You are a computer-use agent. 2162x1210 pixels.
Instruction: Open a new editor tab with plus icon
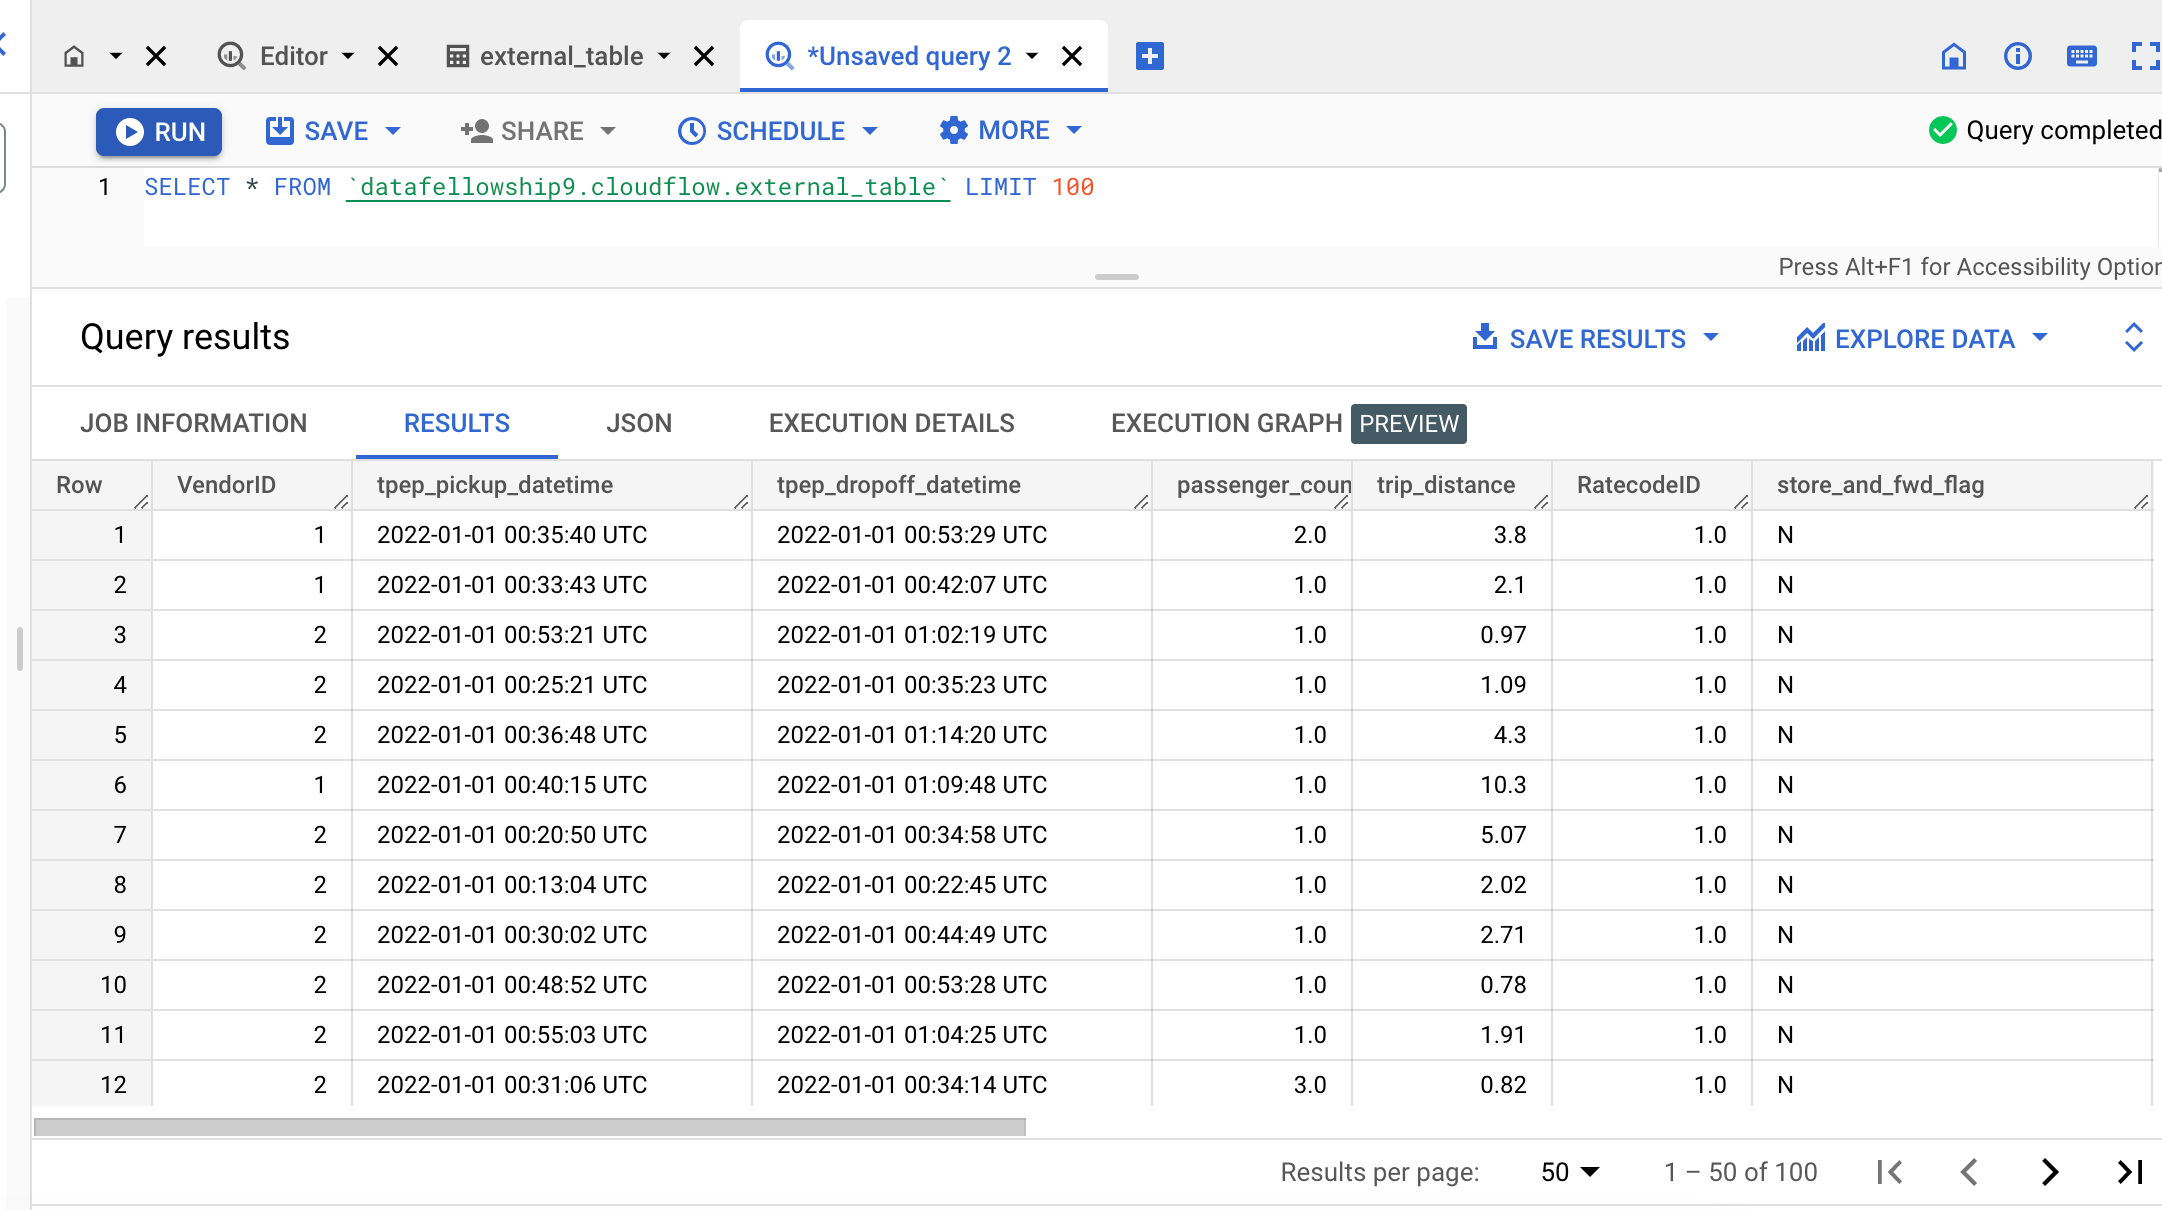point(1148,56)
